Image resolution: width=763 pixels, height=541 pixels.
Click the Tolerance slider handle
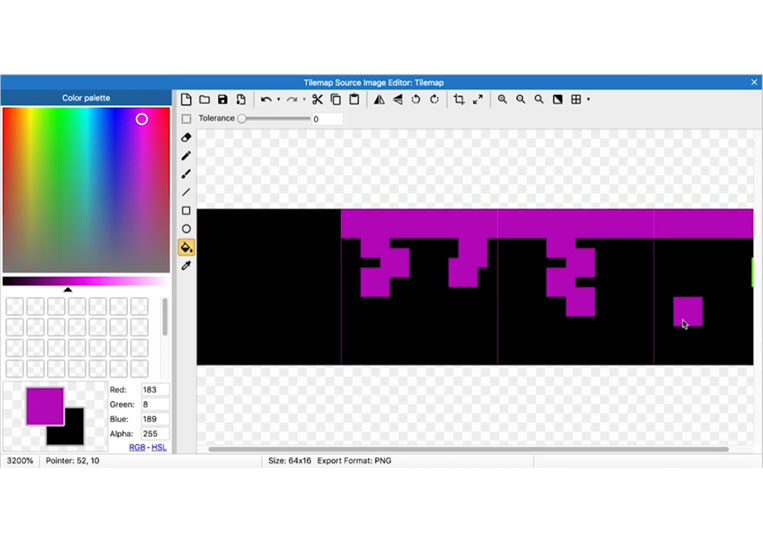click(242, 119)
